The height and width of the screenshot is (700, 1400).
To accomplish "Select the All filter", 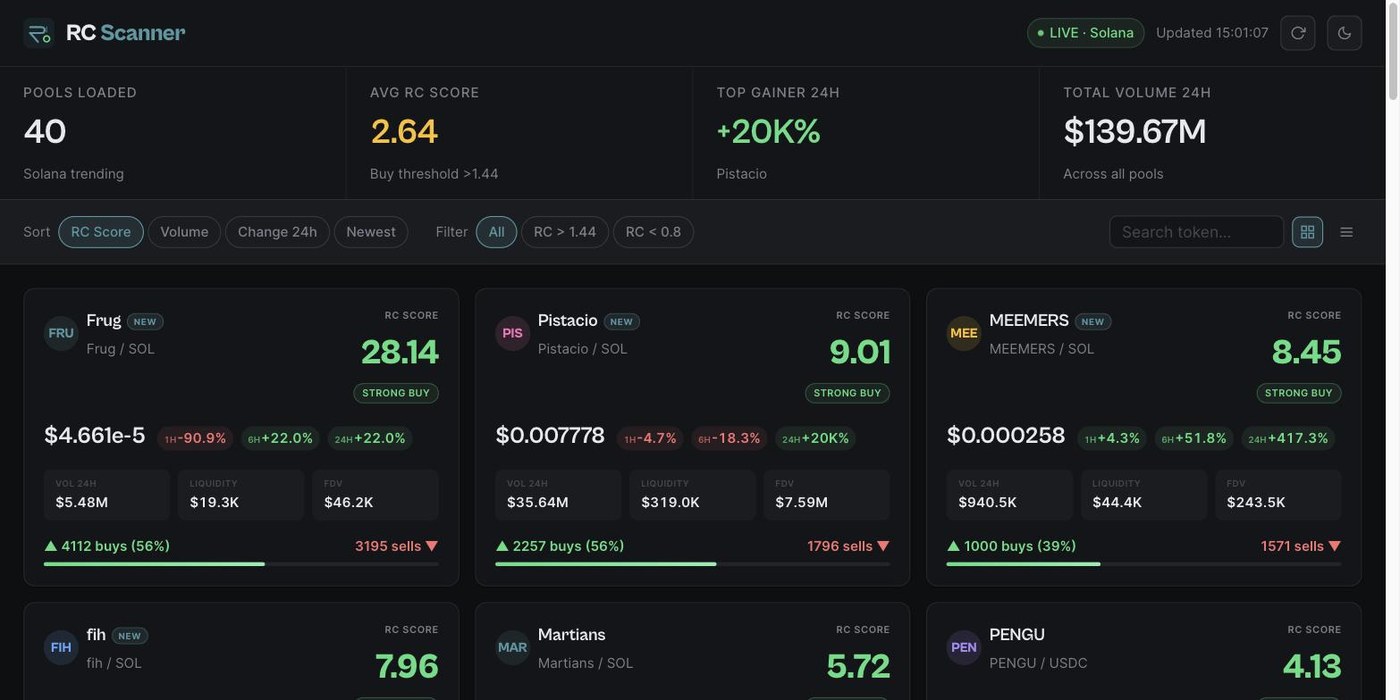I will click(496, 232).
